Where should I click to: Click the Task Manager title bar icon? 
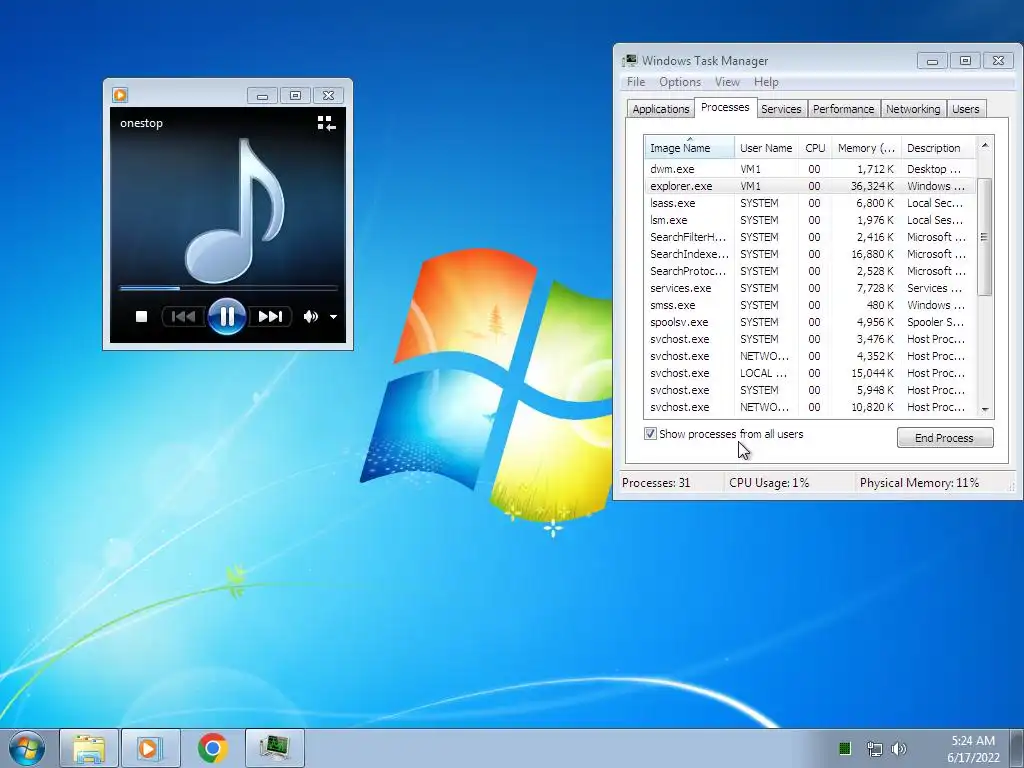(x=630, y=61)
